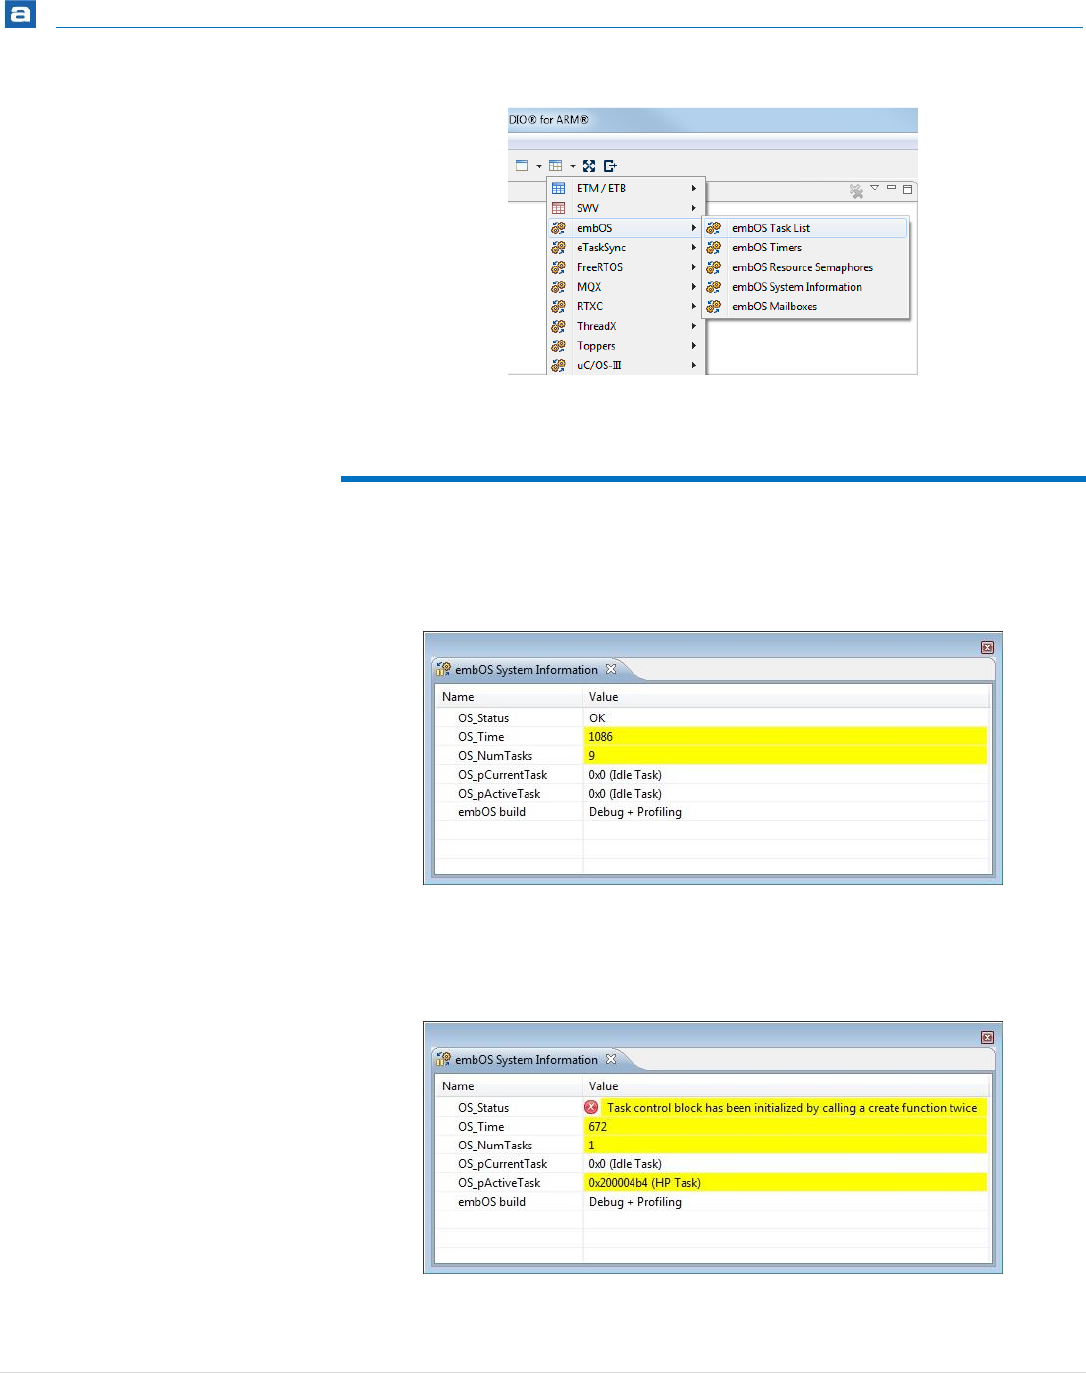Click the red error icon in OS_Status row
This screenshot has height=1373, width=1086.
click(591, 1107)
